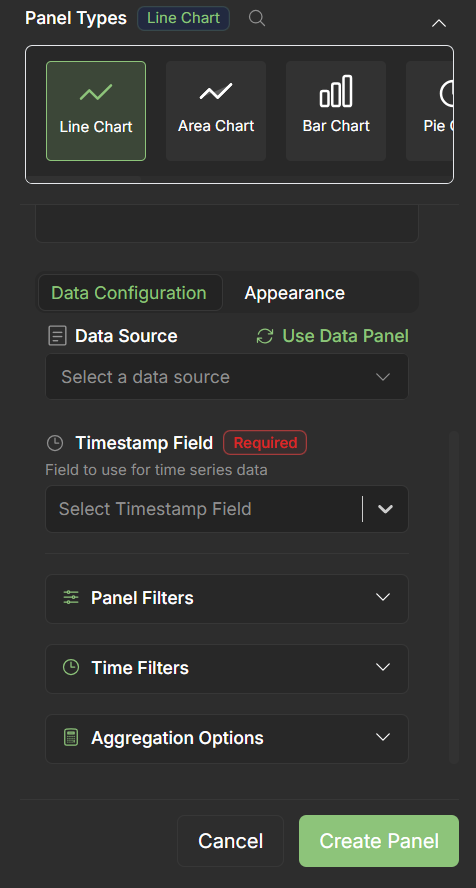Select the Area Chart panel type card
Viewport: 476px width, 888px height.
(216, 111)
